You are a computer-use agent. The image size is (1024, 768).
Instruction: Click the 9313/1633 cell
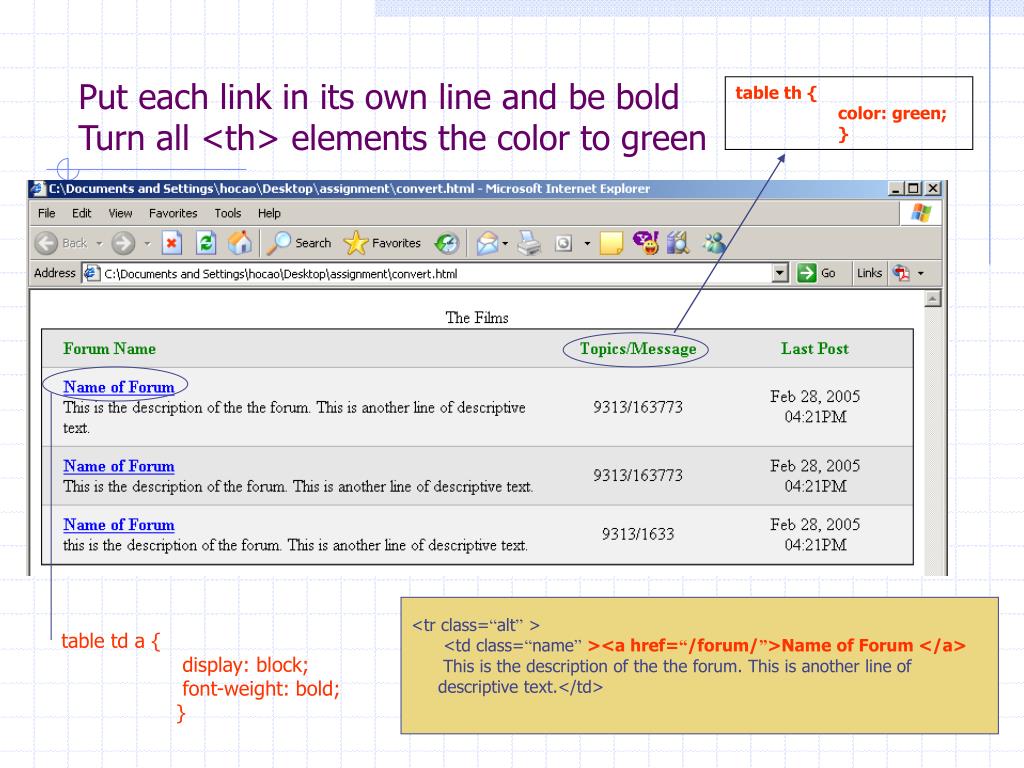pyautogui.click(x=638, y=534)
